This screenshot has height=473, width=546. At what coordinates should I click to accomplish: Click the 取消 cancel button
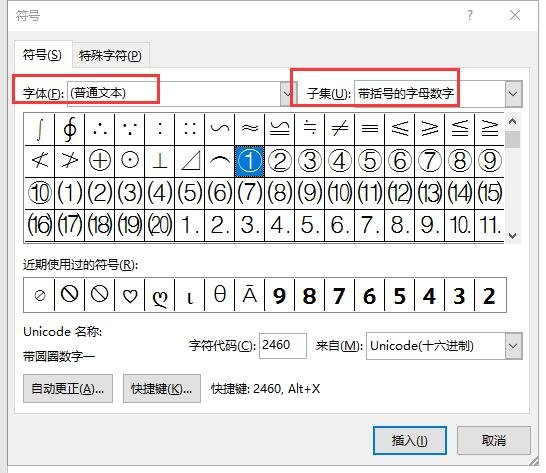coord(494,441)
